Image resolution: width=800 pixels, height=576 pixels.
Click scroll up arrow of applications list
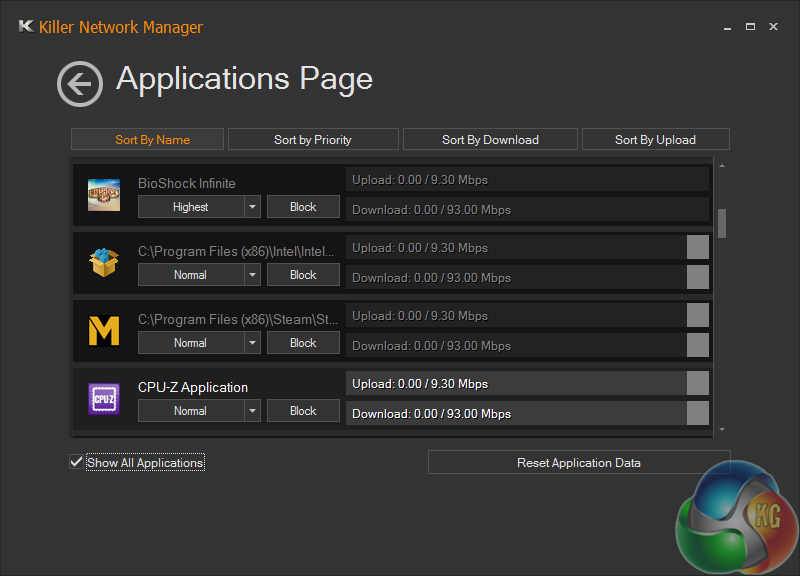[x=722, y=166]
